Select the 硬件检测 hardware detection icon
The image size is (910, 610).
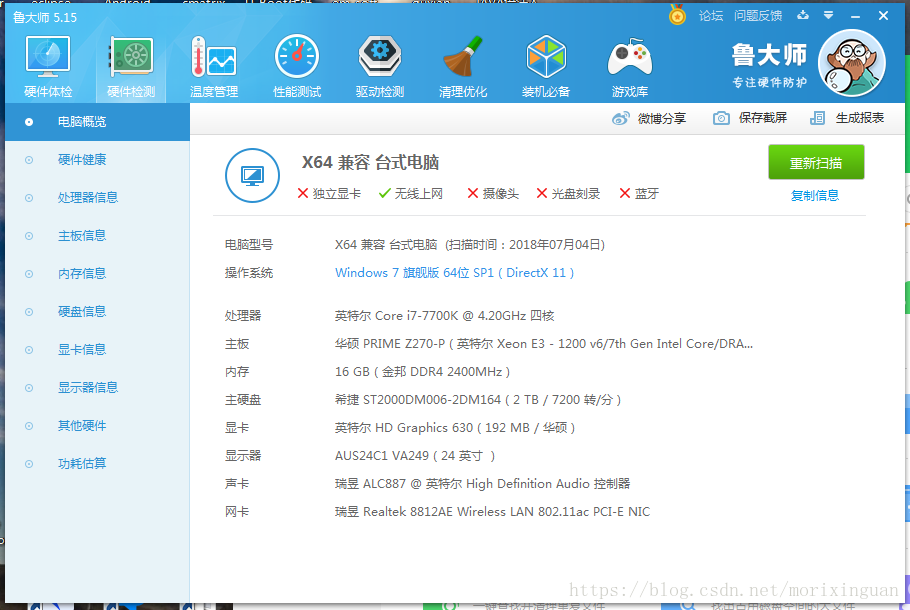[131, 67]
